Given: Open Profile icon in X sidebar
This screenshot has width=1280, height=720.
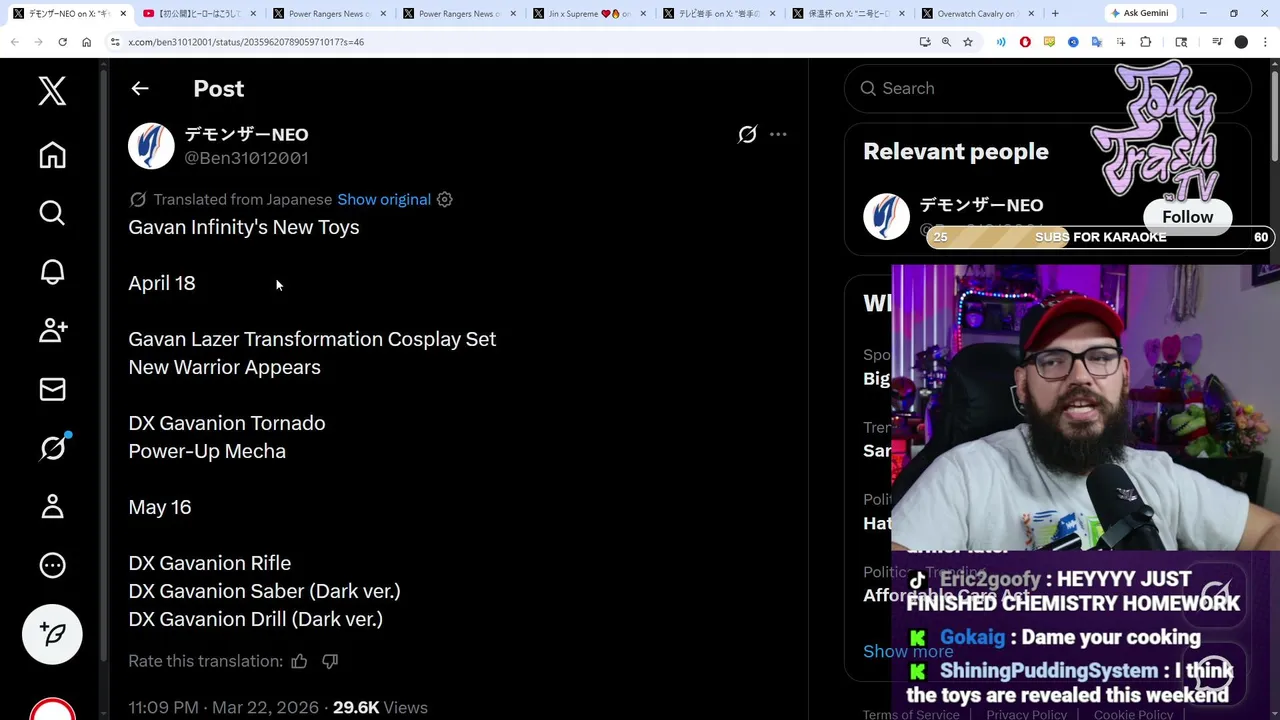Looking at the screenshot, I should click(52, 506).
